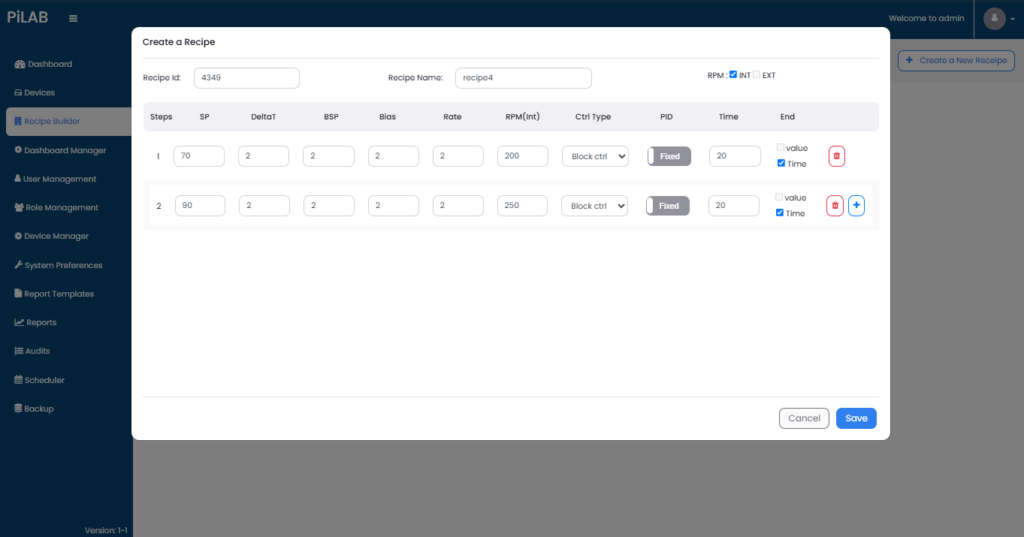This screenshot has height=537, width=1024.
Task: Toggle the INT RPM checkbox
Action: 733,75
